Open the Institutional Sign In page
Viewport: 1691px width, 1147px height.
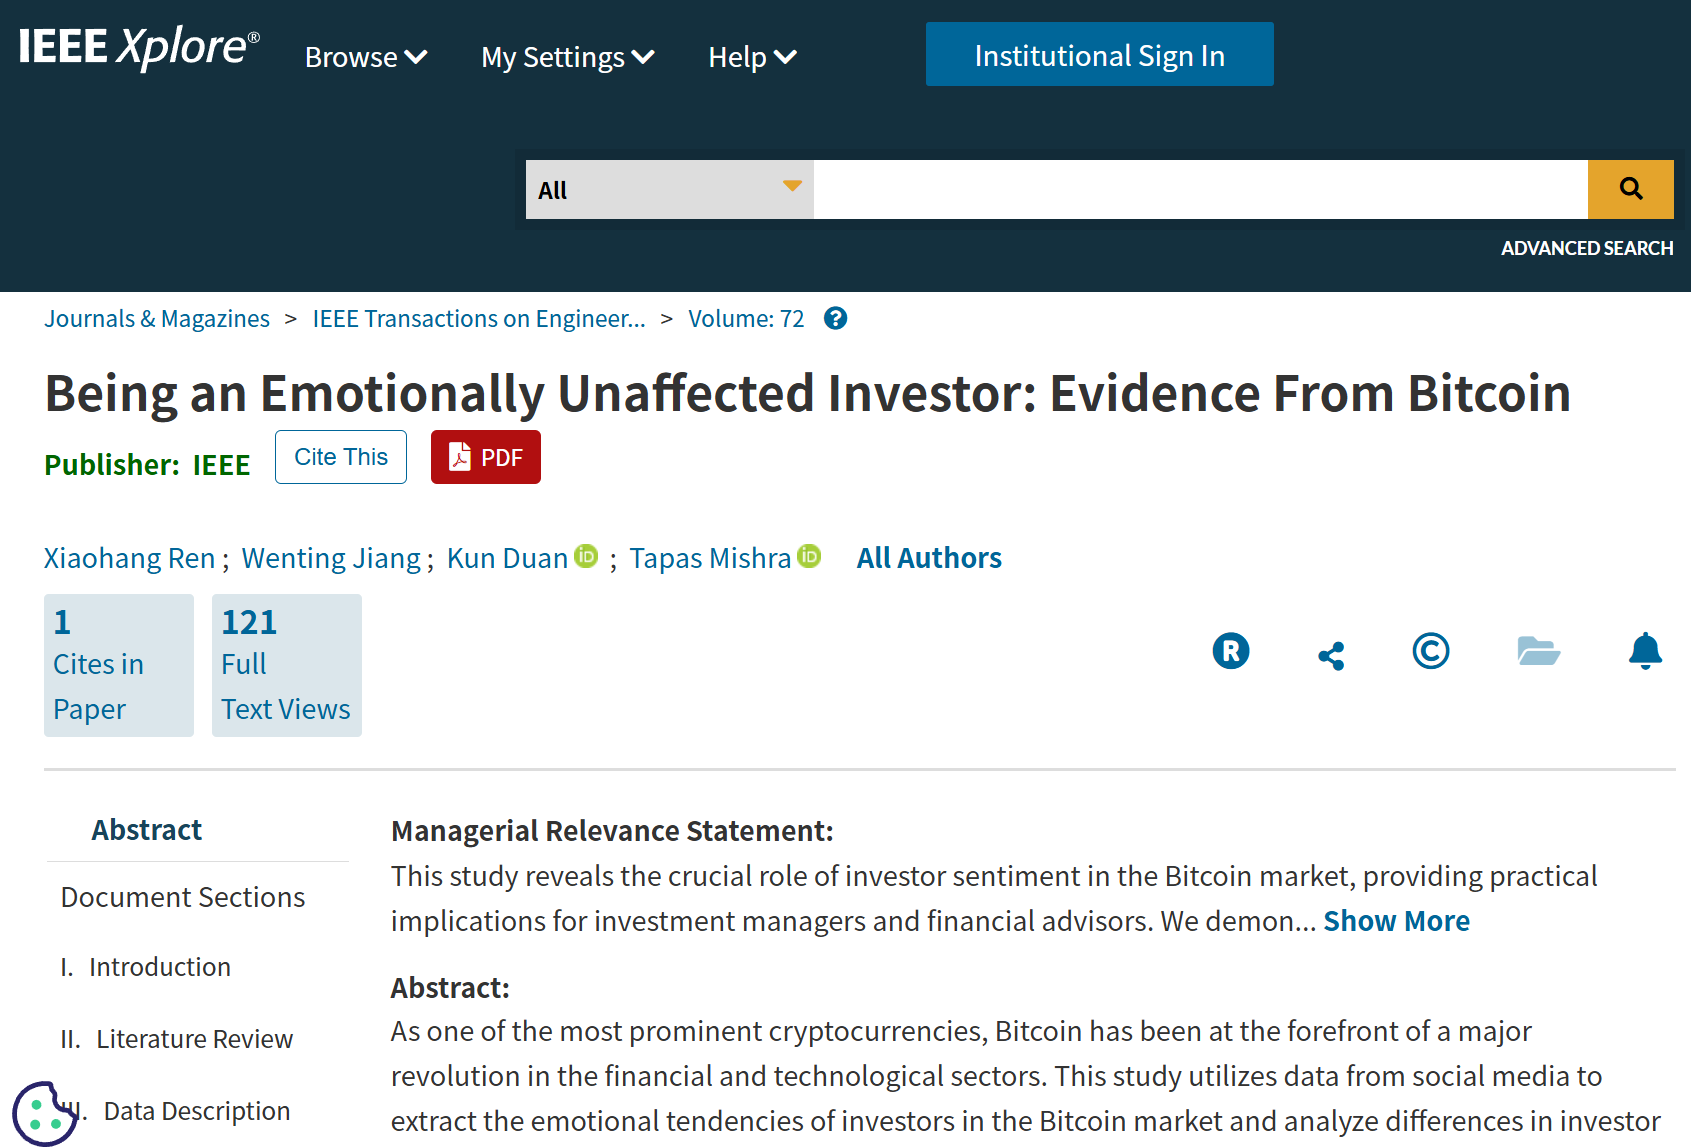pos(1099,54)
